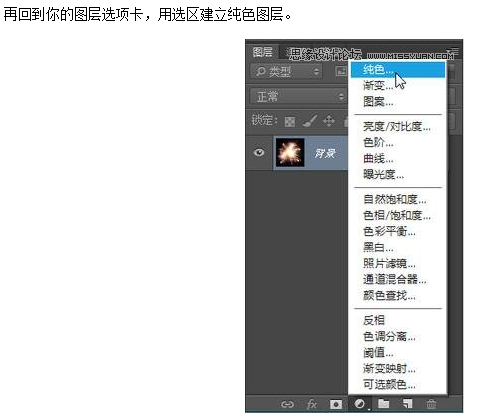Delete layer trash icon
This screenshot has height=413, width=478.
point(431,404)
